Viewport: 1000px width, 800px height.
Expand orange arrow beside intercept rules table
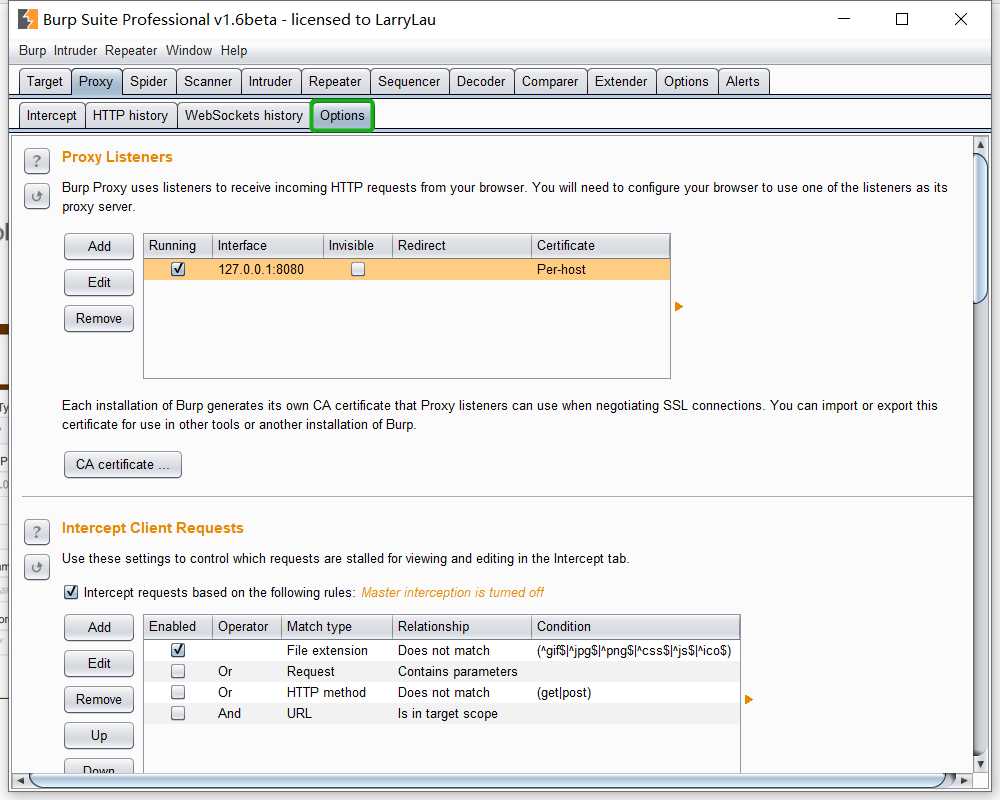[x=749, y=700]
